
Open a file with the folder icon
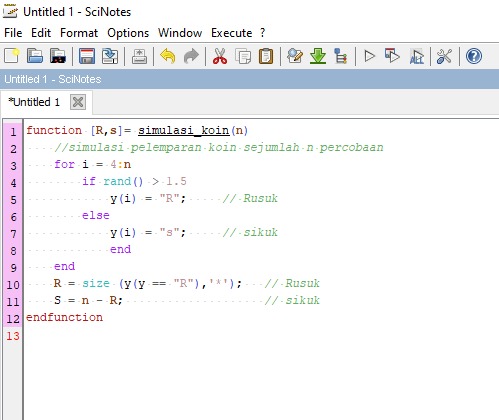35,56
